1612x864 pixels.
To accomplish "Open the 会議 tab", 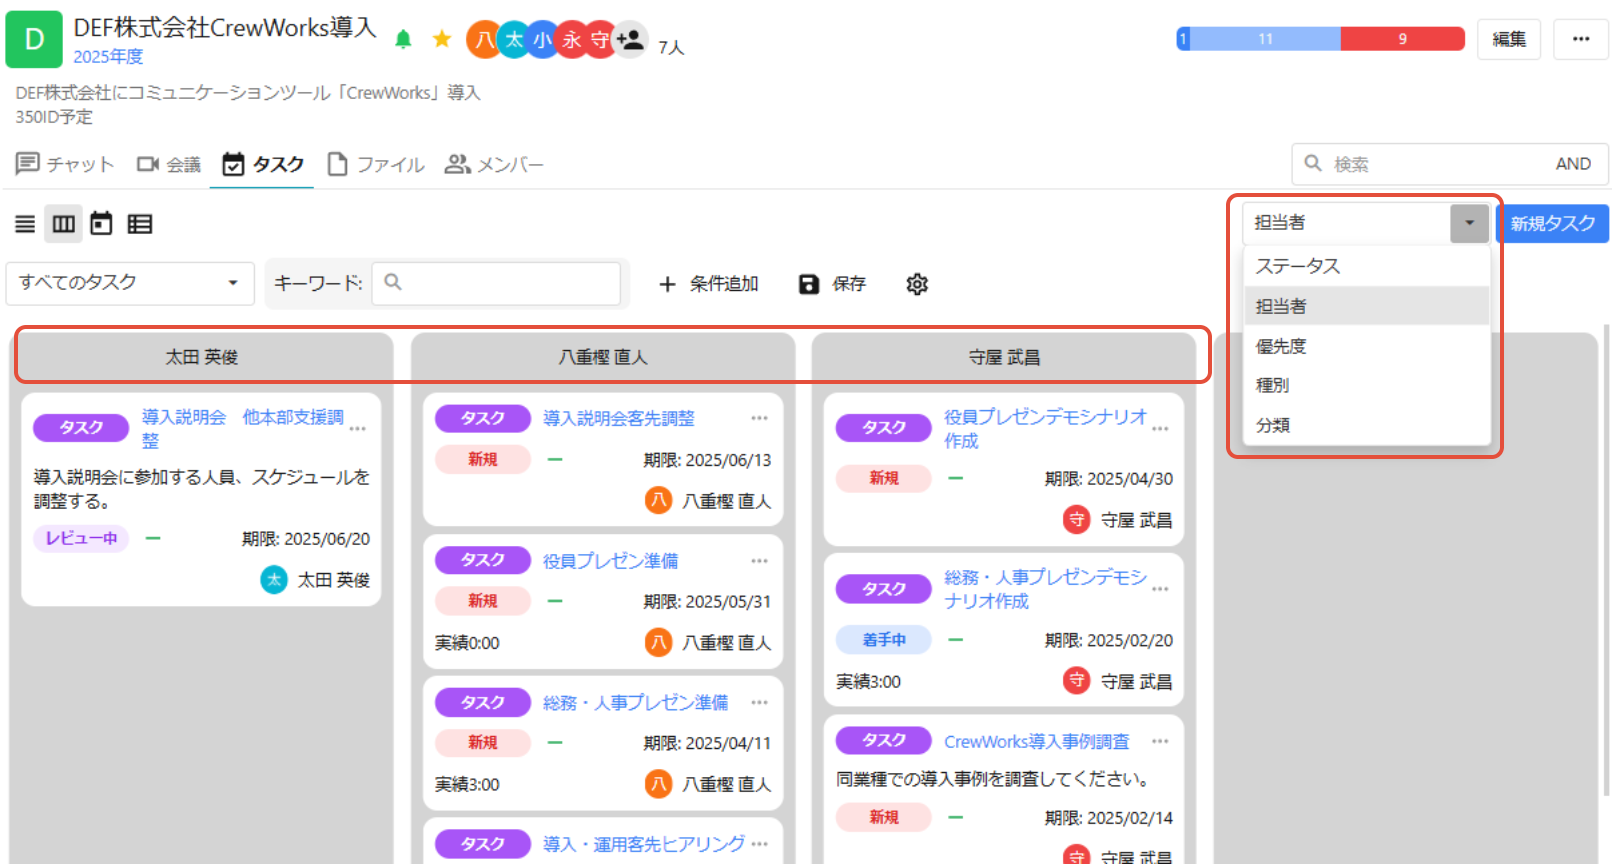I will point(169,164).
